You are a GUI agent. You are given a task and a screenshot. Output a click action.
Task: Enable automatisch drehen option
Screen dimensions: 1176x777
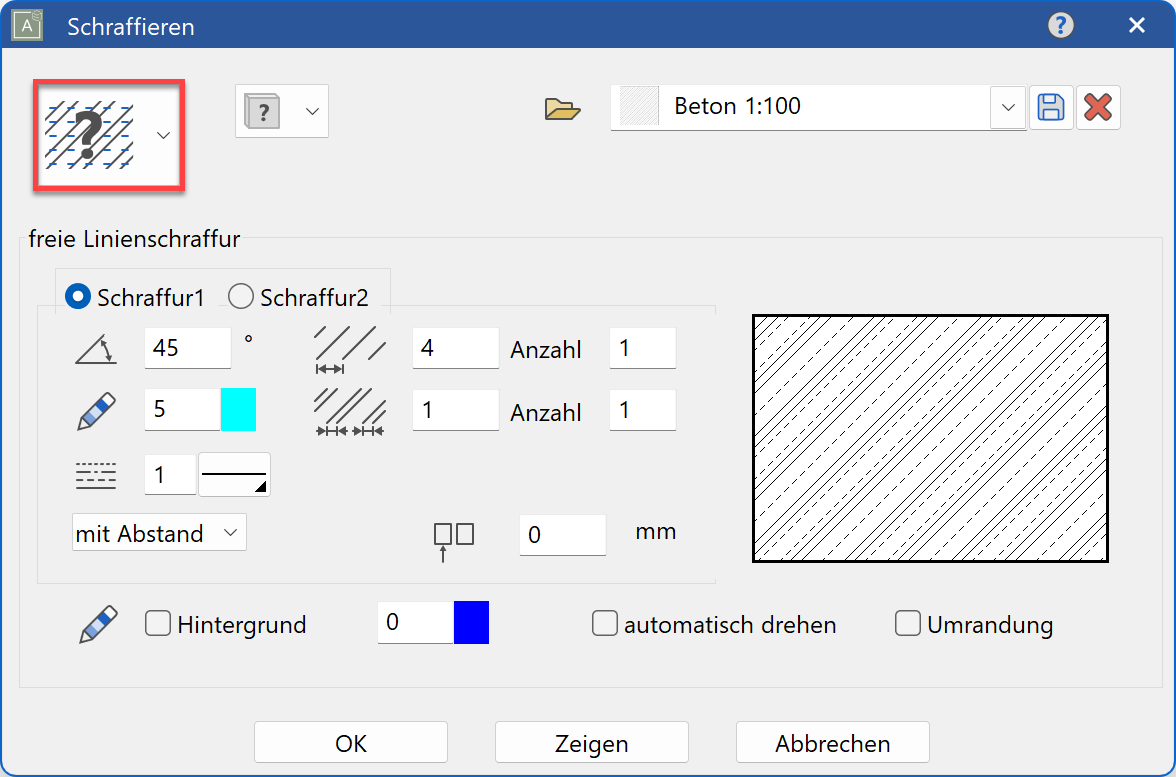click(605, 623)
